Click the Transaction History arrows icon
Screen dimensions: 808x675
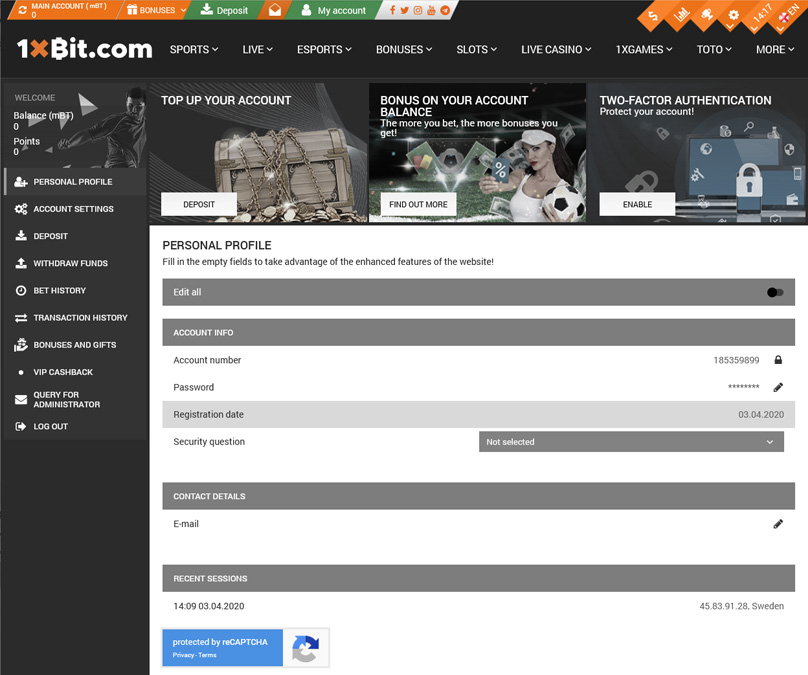21,318
